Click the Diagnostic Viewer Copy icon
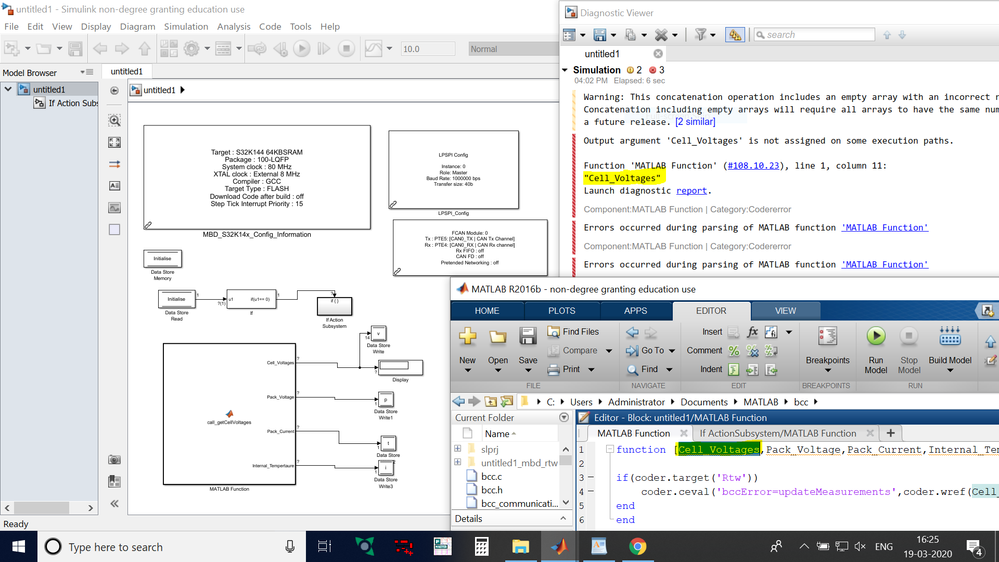999x562 pixels. tap(630, 35)
